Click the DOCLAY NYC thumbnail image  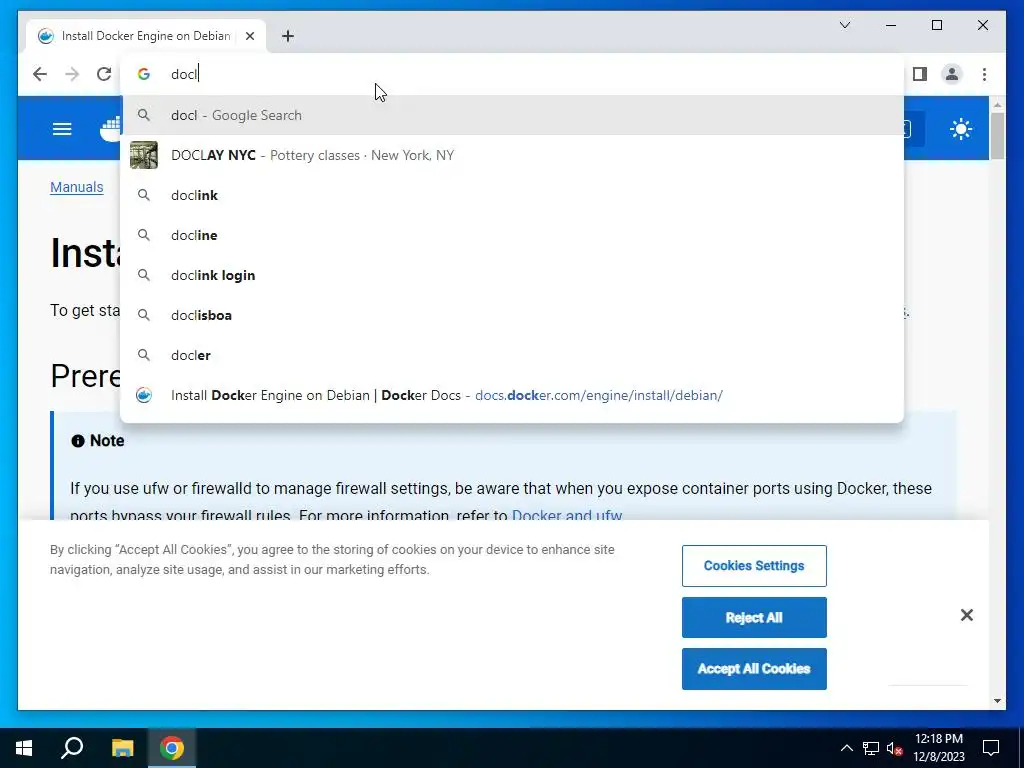tap(144, 155)
